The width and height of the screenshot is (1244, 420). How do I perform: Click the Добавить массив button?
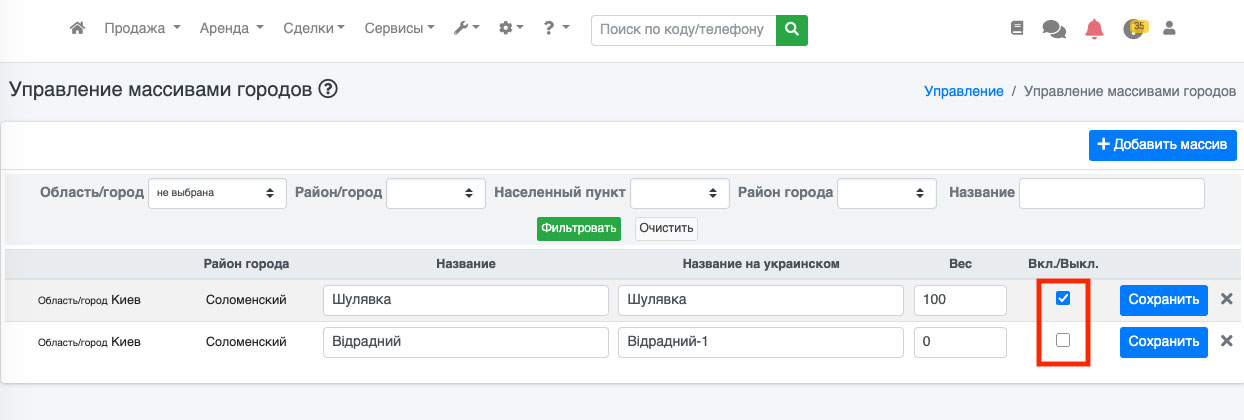coord(1162,145)
